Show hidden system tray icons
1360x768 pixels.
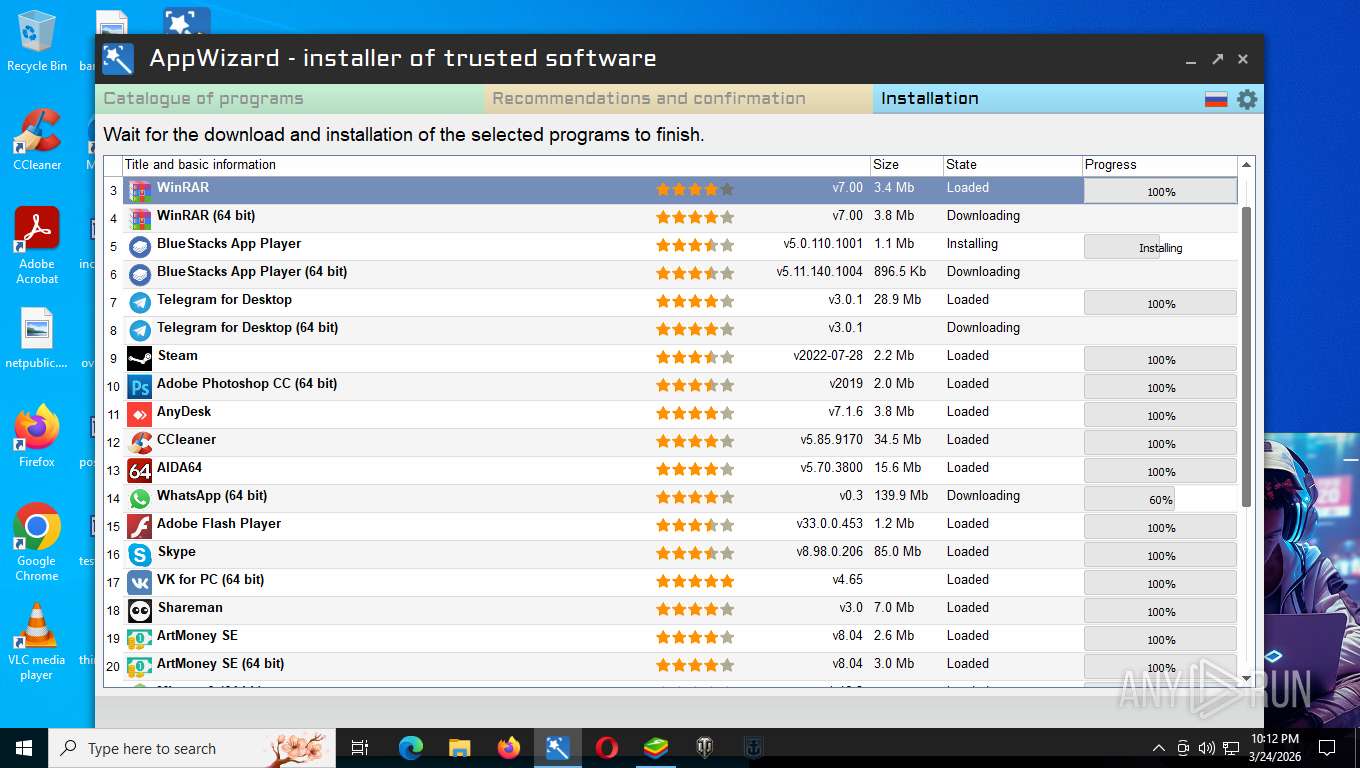(1159, 748)
